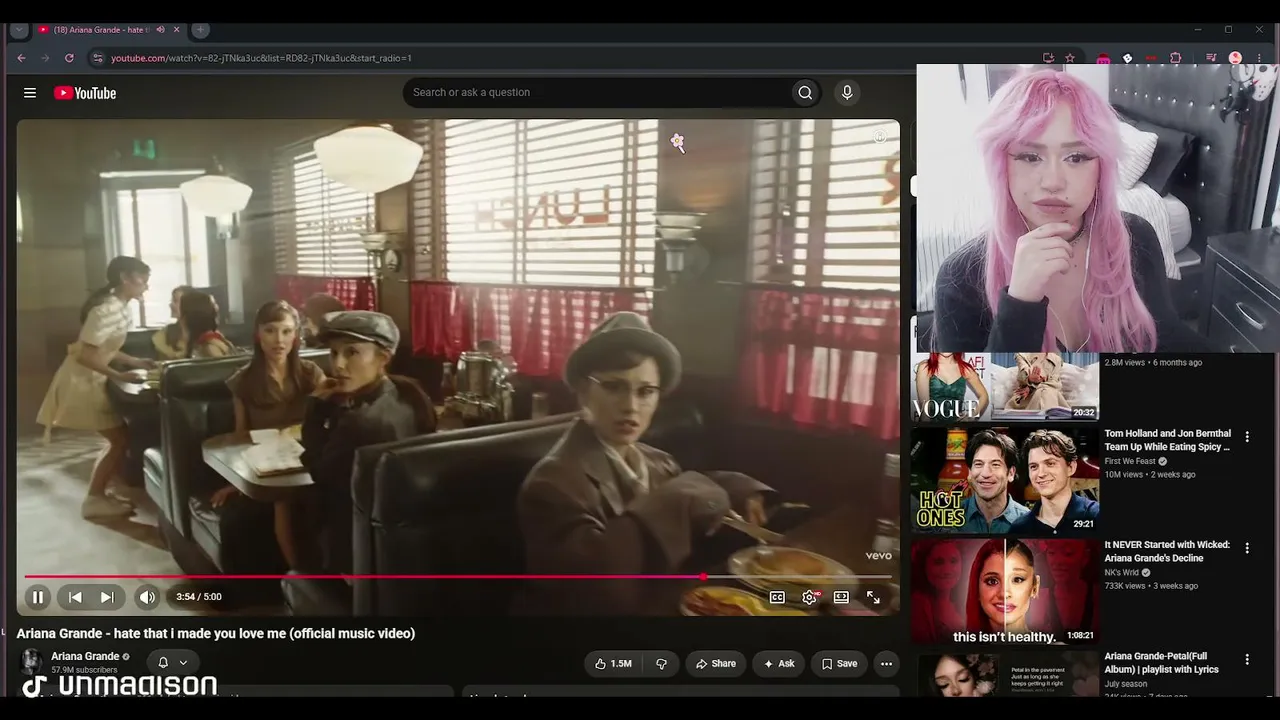Click the browser address bar URL

pyautogui.click(x=261, y=58)
